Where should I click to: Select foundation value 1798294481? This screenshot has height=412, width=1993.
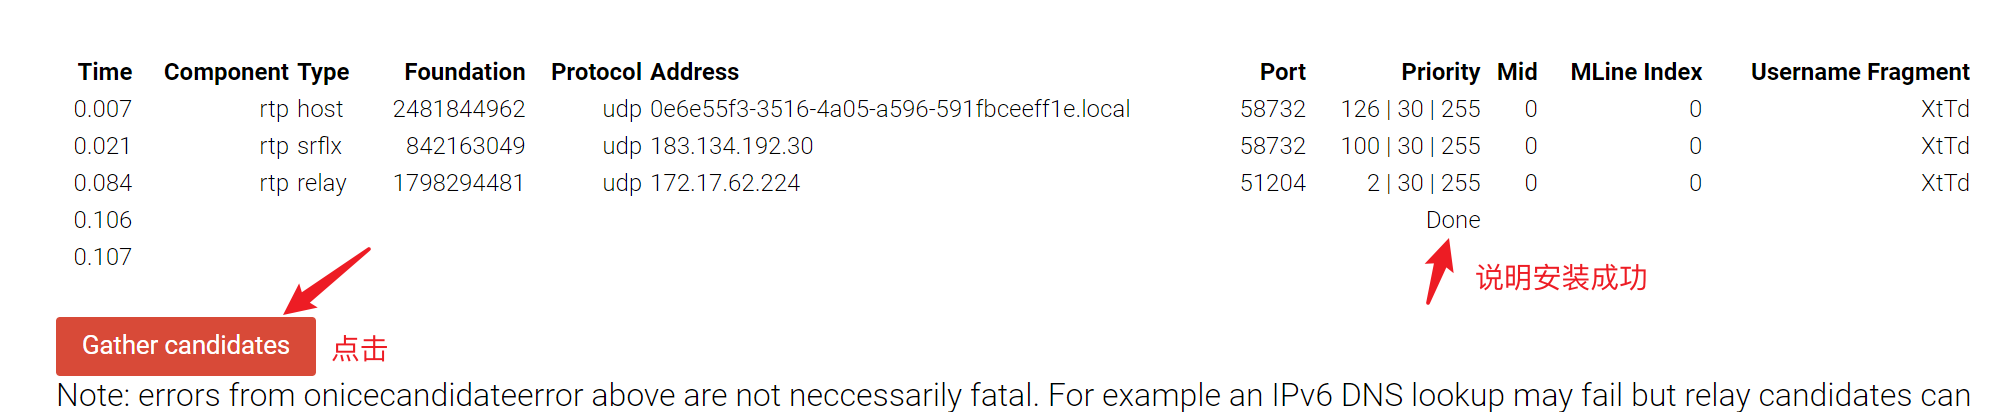pyautogui.click(x=459, y=183)
